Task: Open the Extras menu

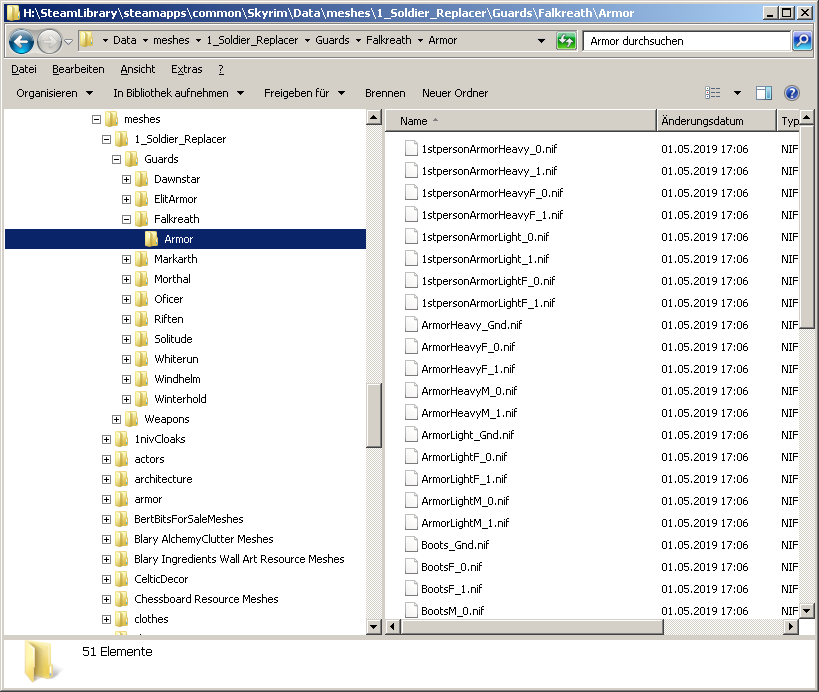Action: click(186, 69)
